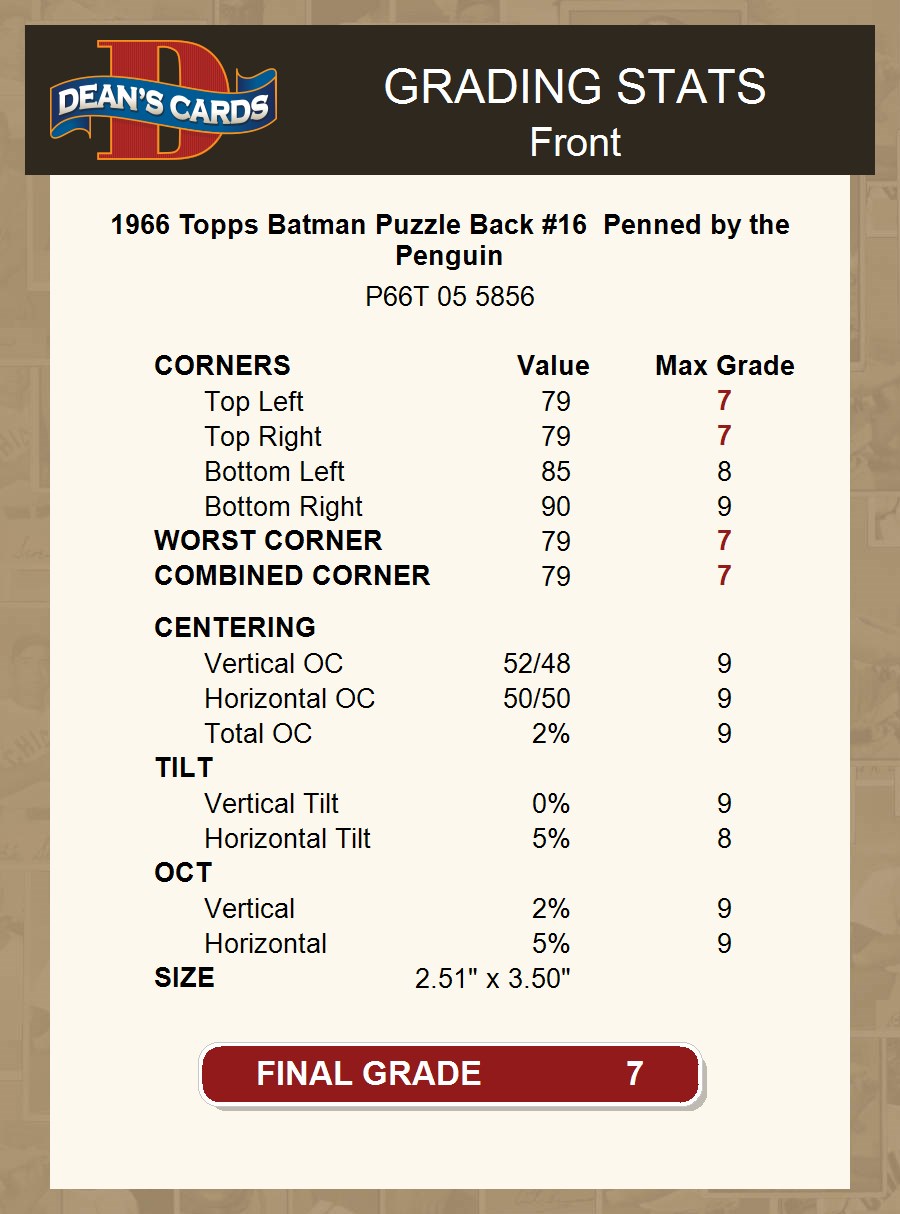Click the card size 2.51" x 3.50"

pos(492,979)
